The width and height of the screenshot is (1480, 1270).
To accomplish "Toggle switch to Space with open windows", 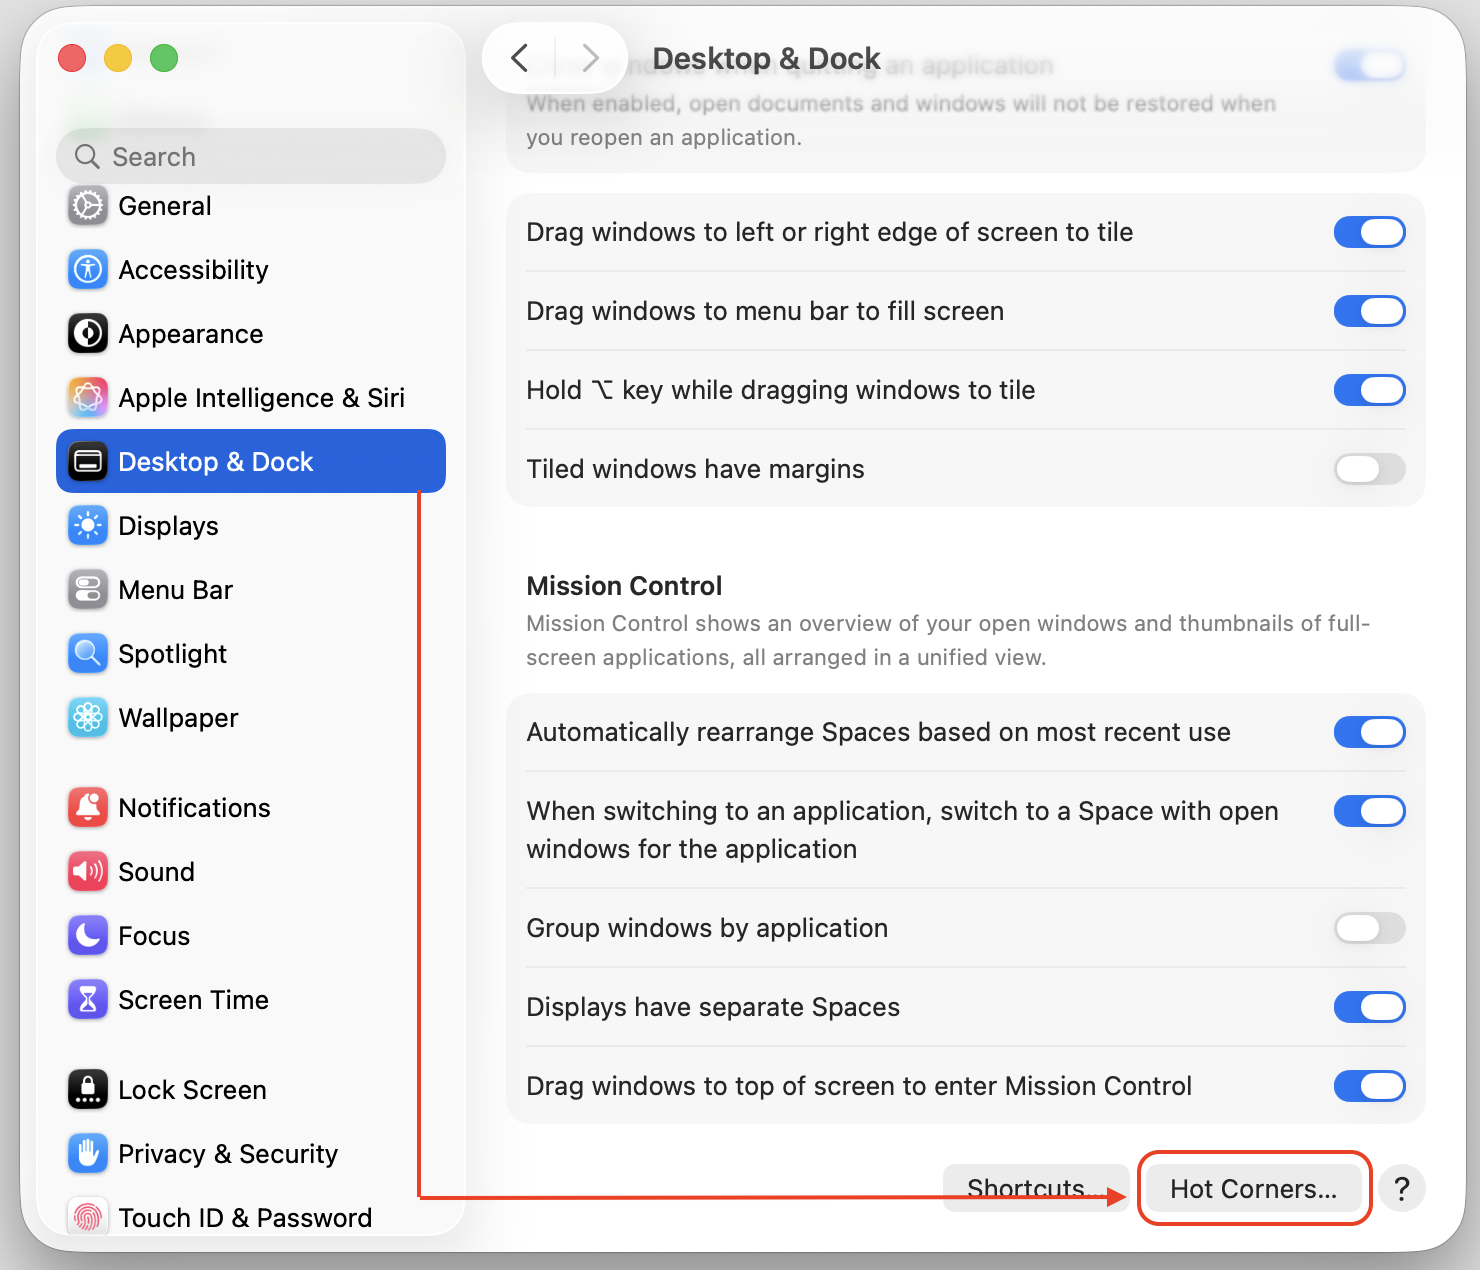I will click(x=1370, y=811).
